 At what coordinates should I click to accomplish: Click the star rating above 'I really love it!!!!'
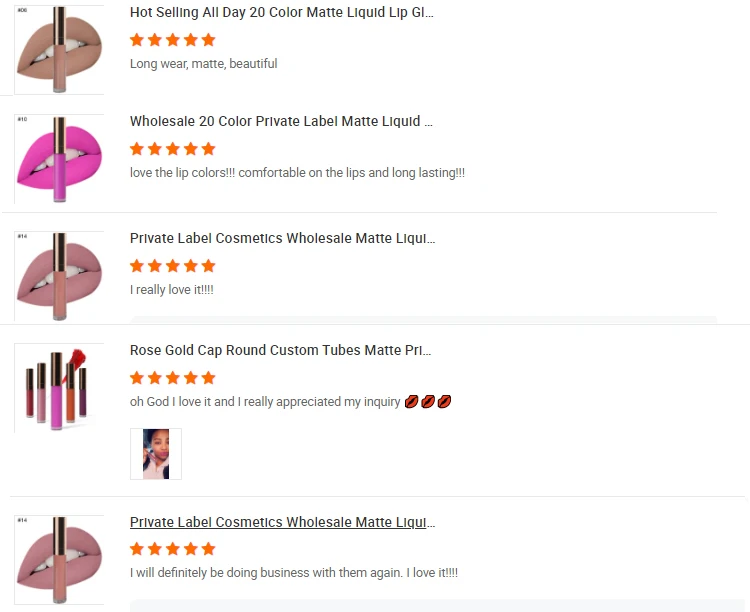click(173, 266)
